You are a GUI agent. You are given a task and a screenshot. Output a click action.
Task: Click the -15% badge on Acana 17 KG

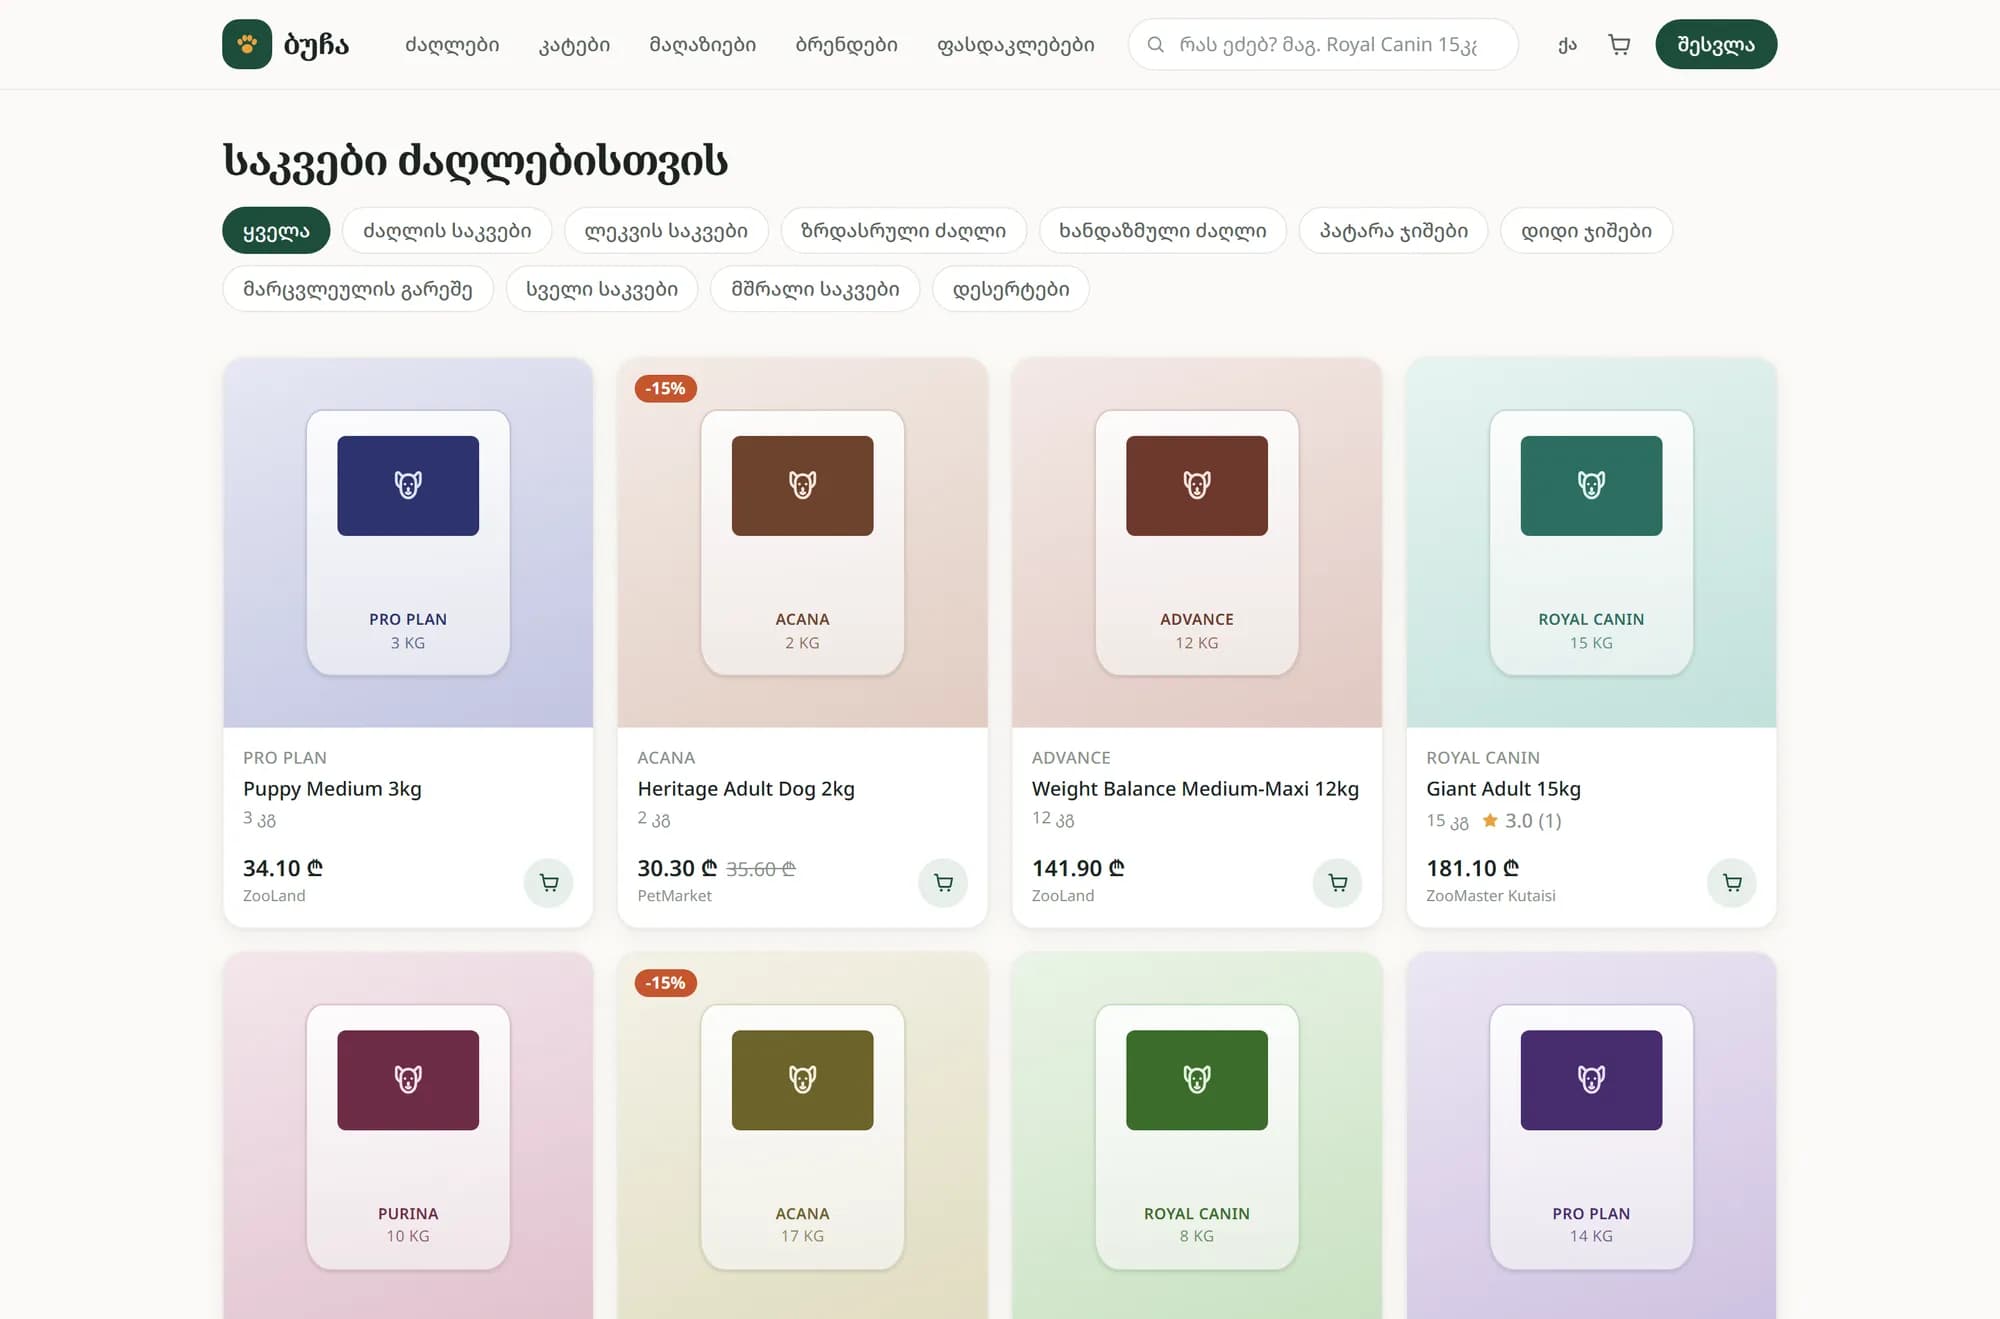(666, 983)
